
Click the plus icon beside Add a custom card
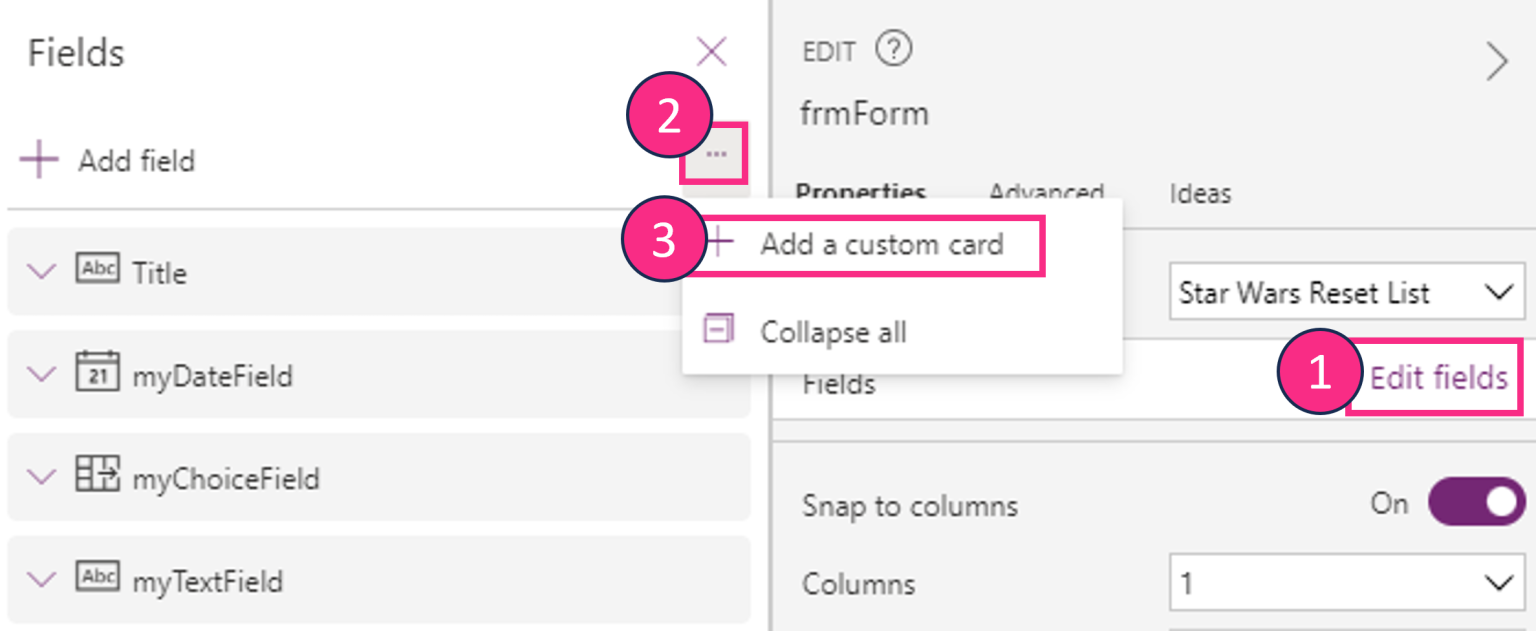pos(718,243)
